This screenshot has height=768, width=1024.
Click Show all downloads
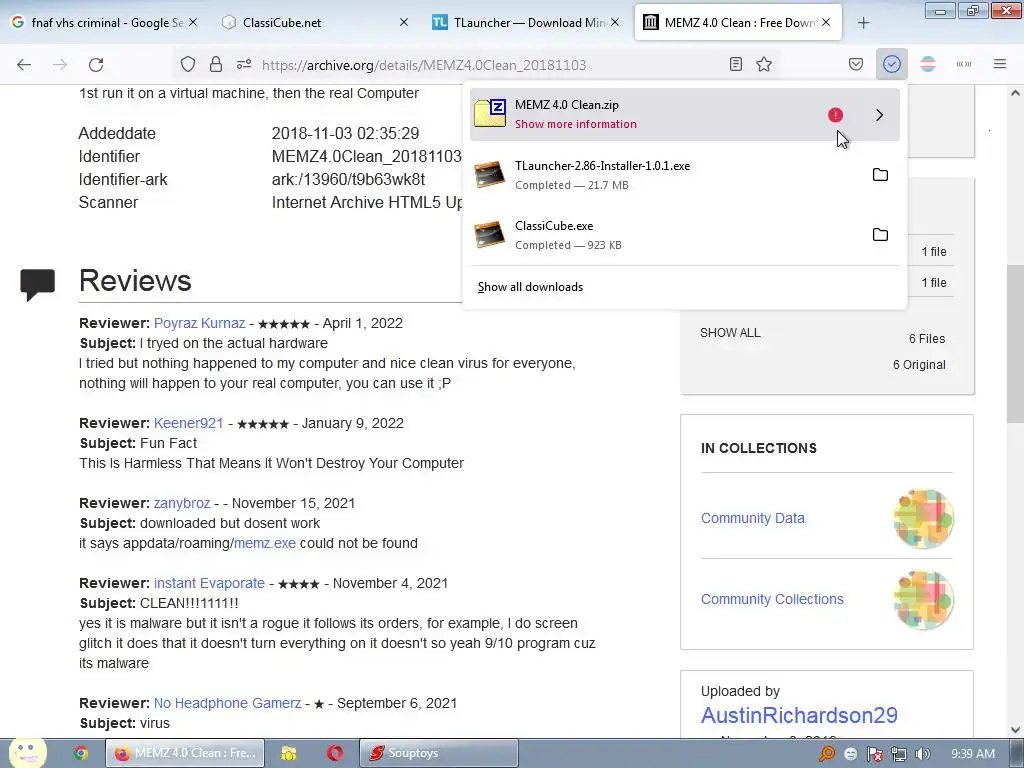click(530, 287)
